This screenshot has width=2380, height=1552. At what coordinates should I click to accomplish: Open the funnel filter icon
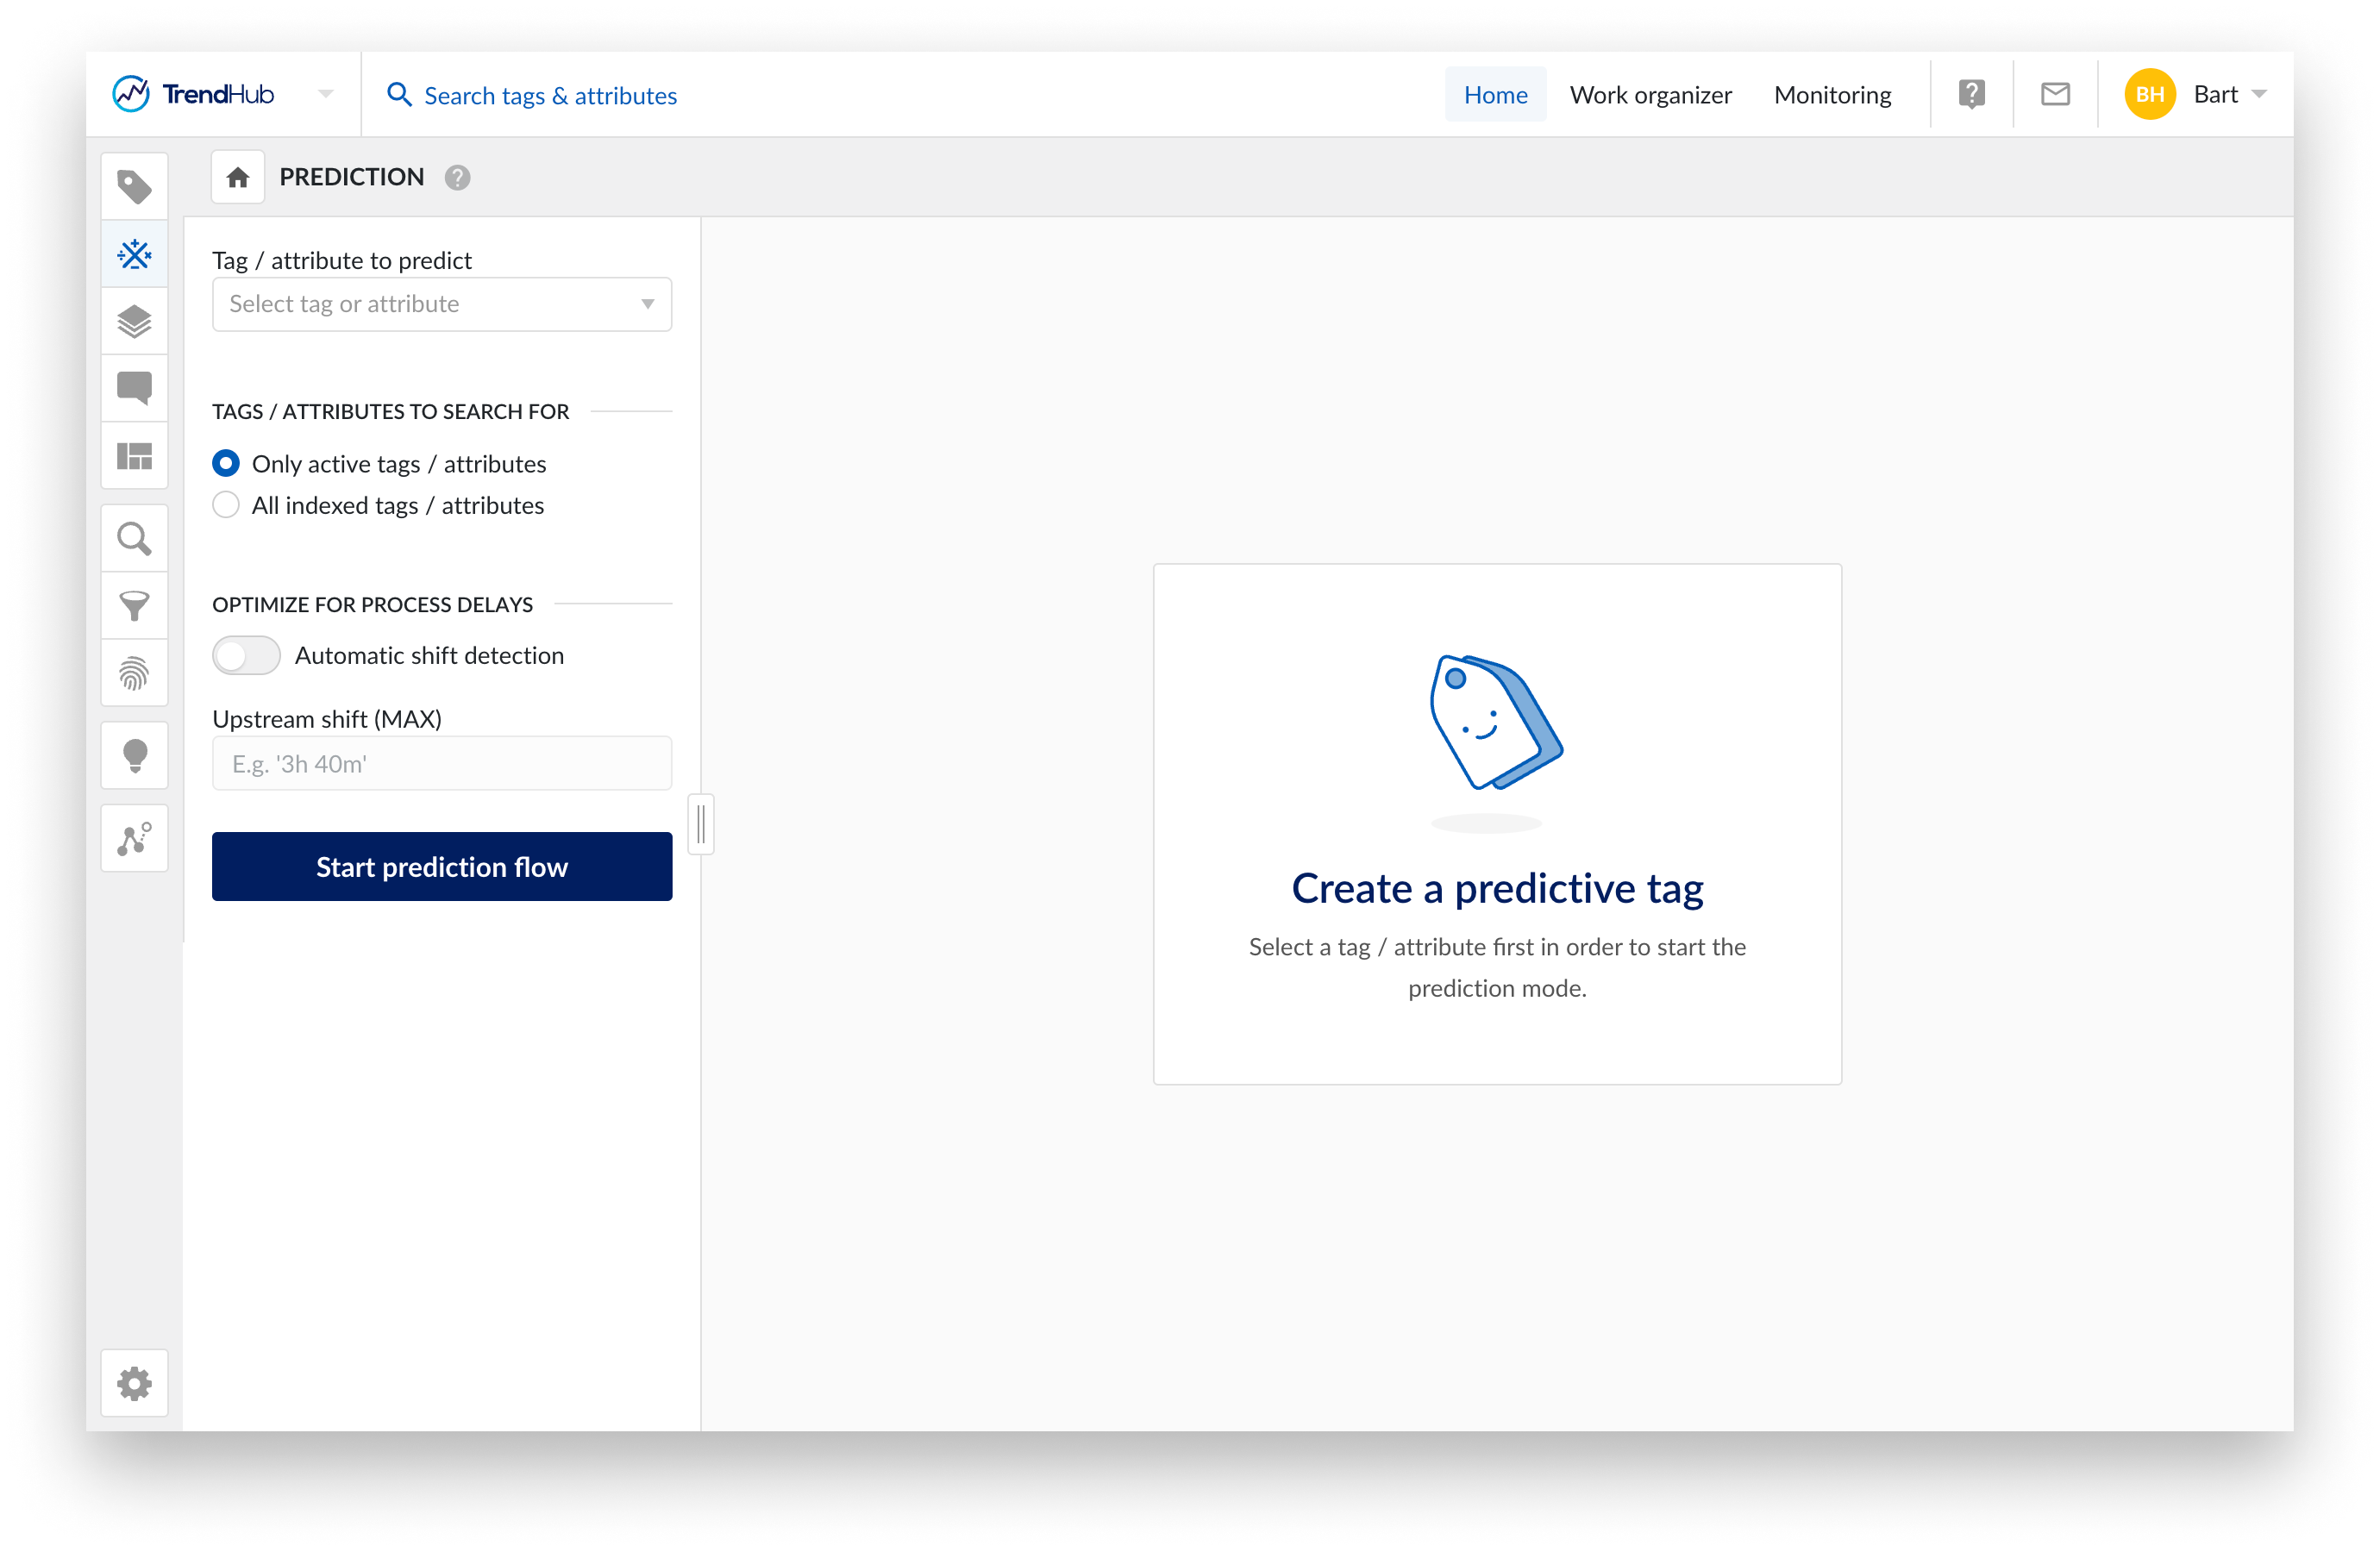pos(134,606)
